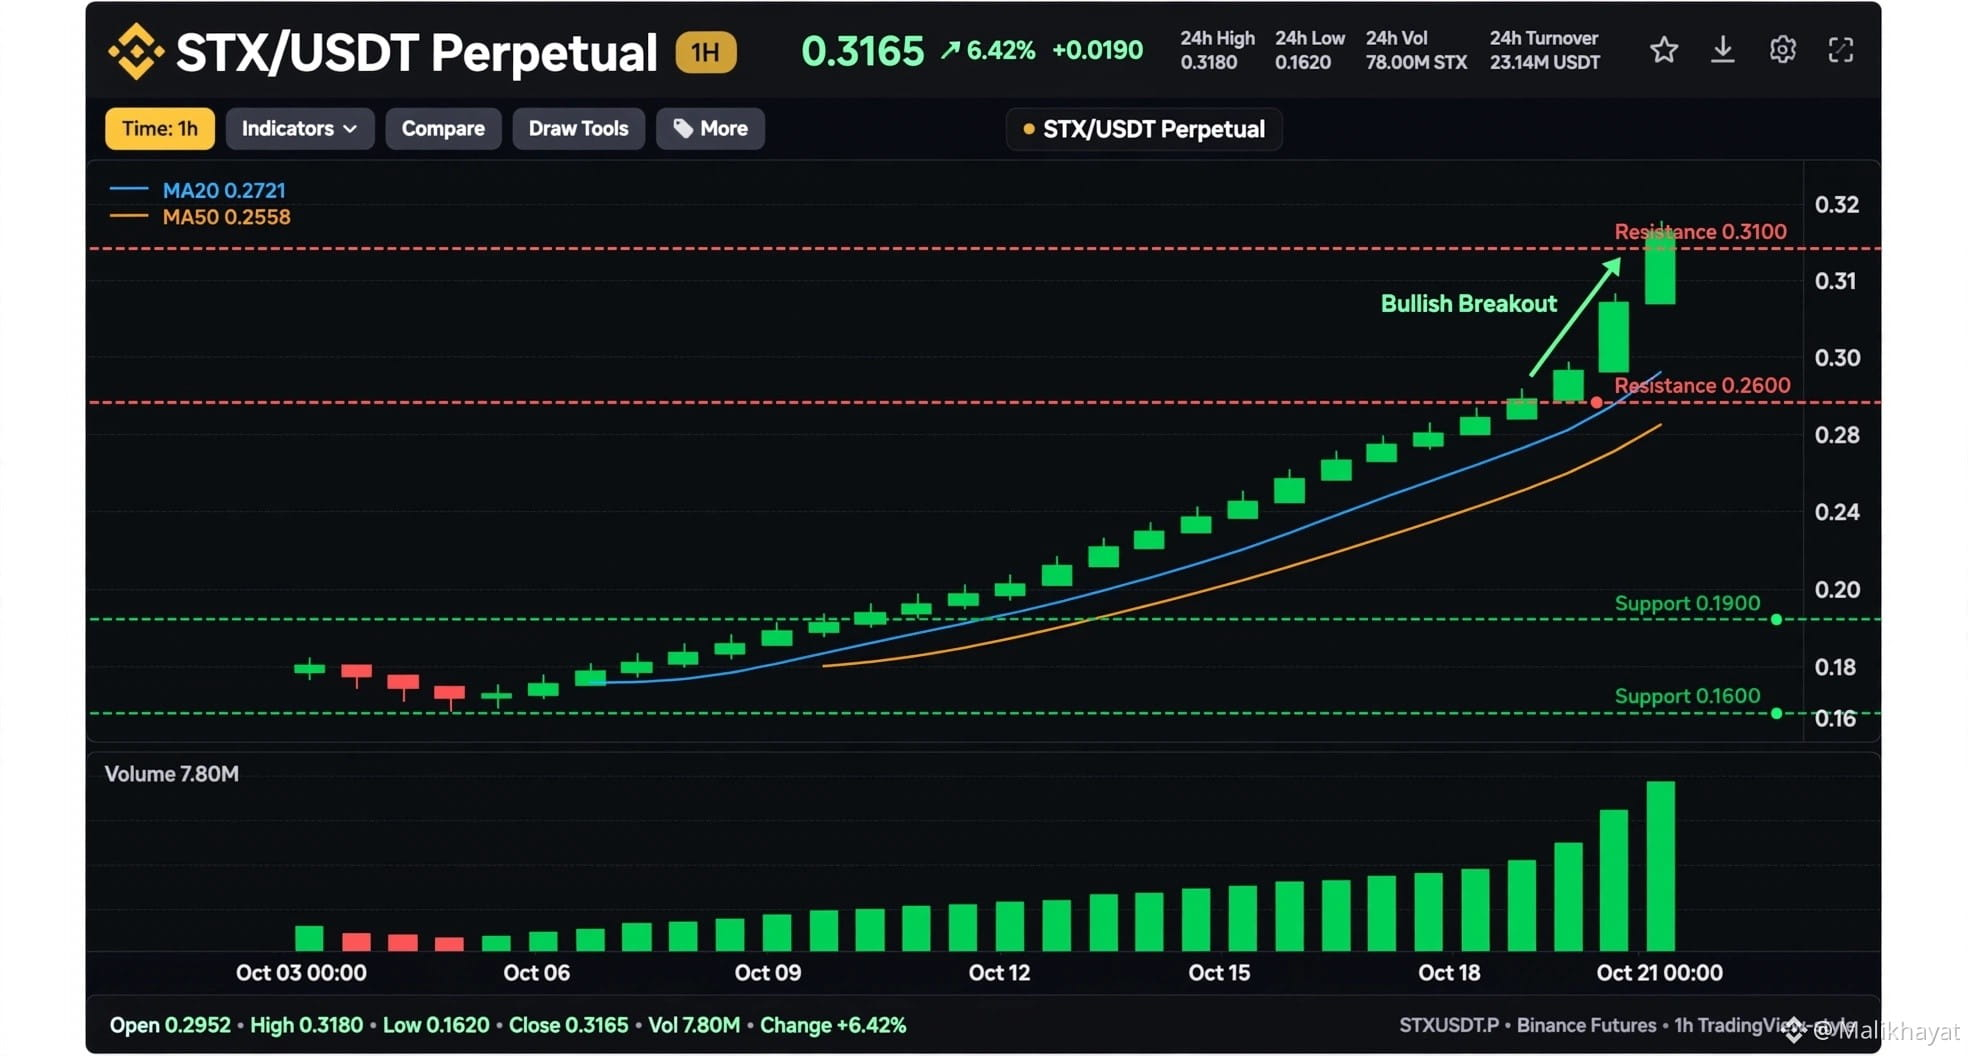Screen dimensions: 1968x1056
Task: Click the Oct 12 time axis label
Action: [x=999, y=973]
